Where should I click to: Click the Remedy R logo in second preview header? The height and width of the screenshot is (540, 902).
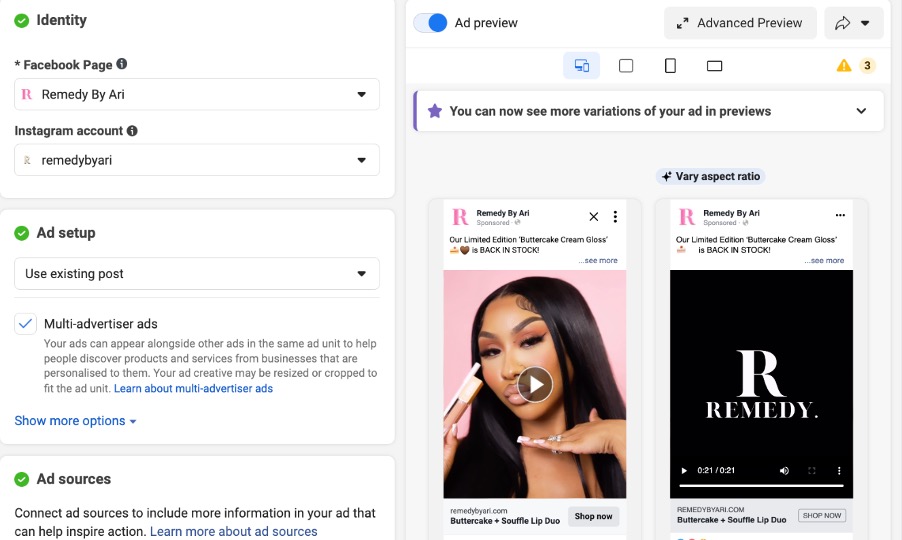click(687, 217)
